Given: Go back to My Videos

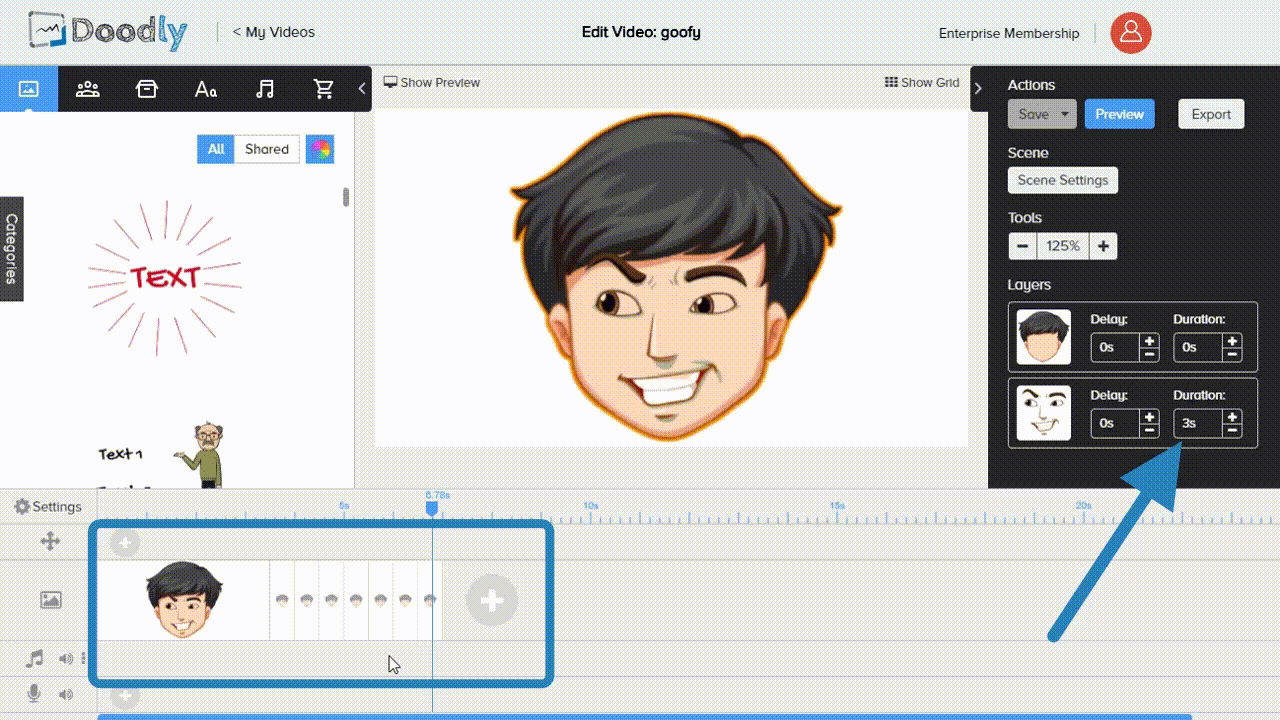Looking at the screenshot, I should (x=273, y=32).
